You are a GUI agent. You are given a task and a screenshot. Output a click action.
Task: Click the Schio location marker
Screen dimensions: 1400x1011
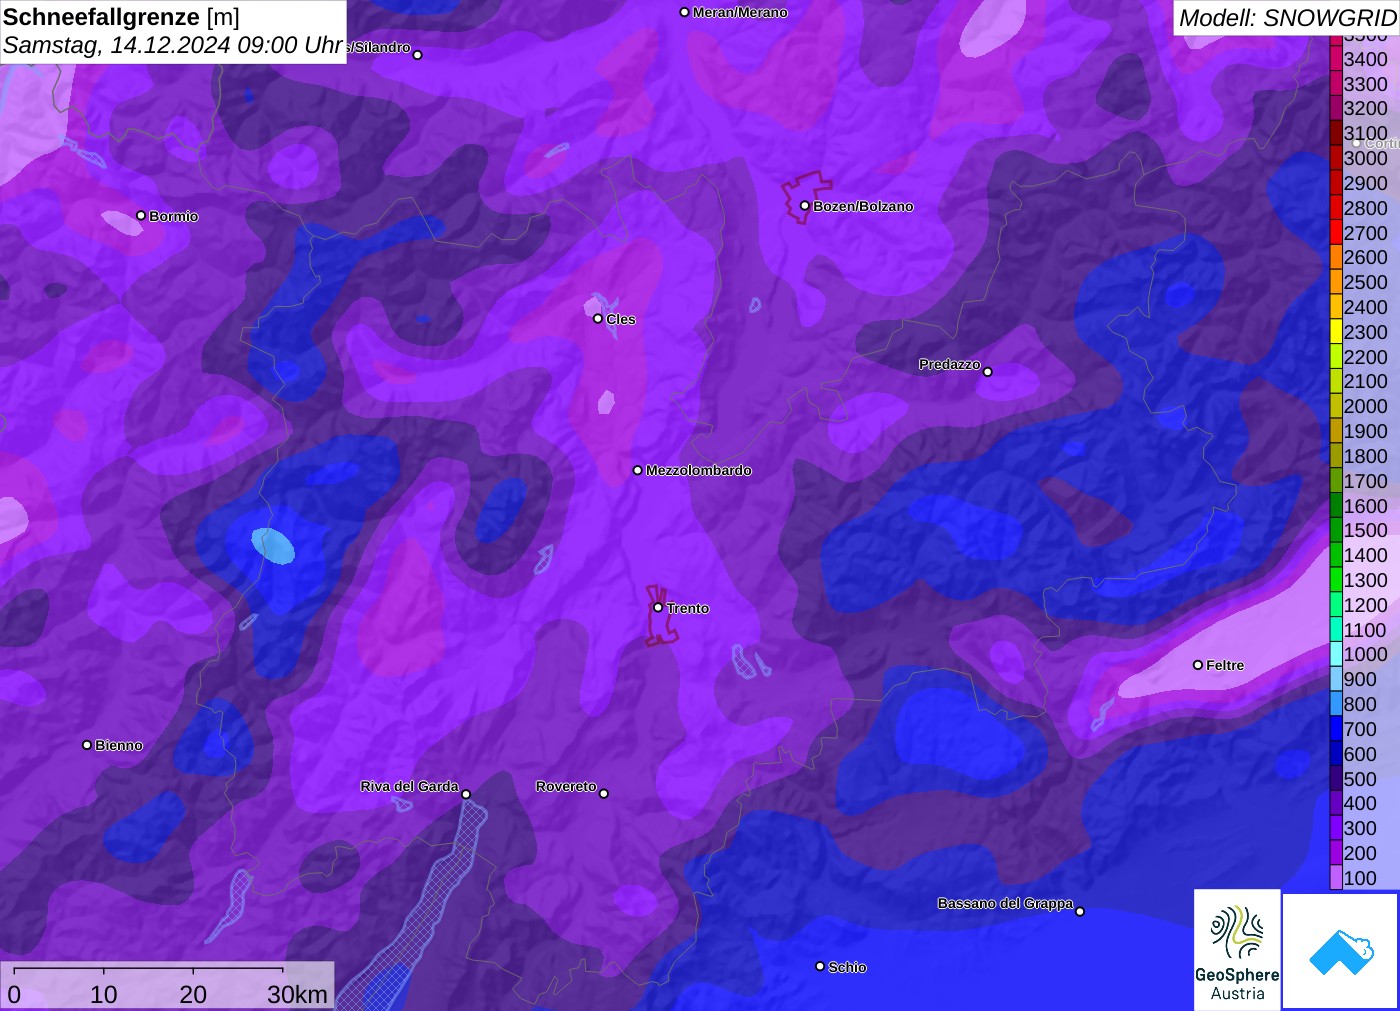[820, 967]
